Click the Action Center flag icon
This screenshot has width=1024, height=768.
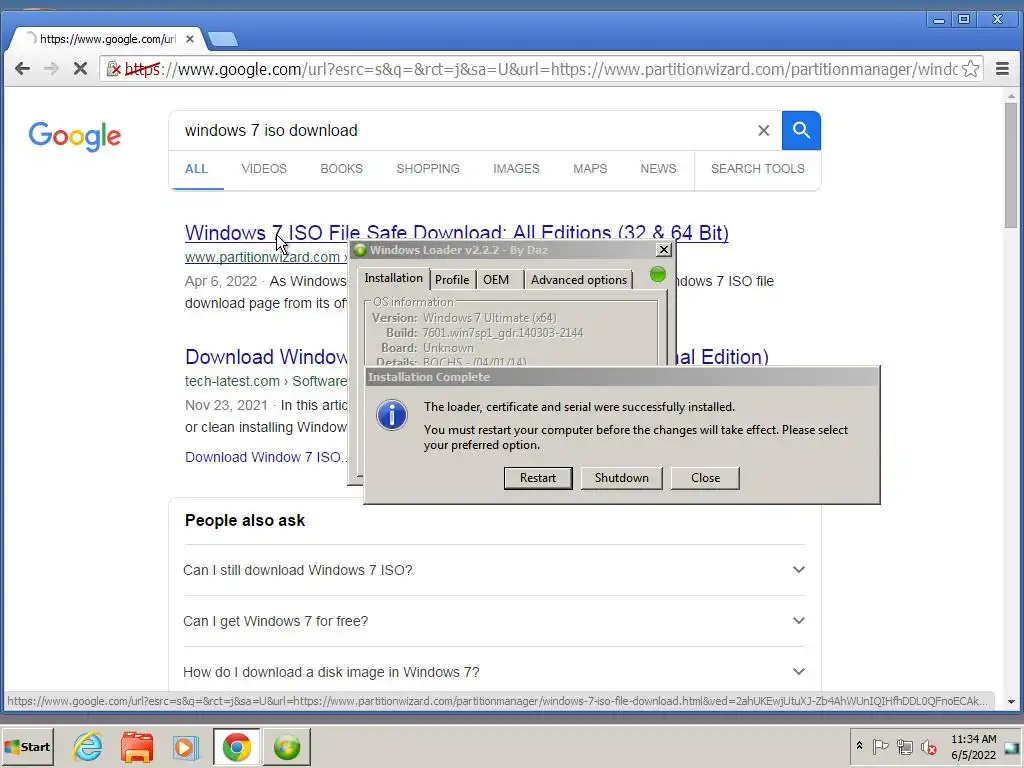pos(880,746)
